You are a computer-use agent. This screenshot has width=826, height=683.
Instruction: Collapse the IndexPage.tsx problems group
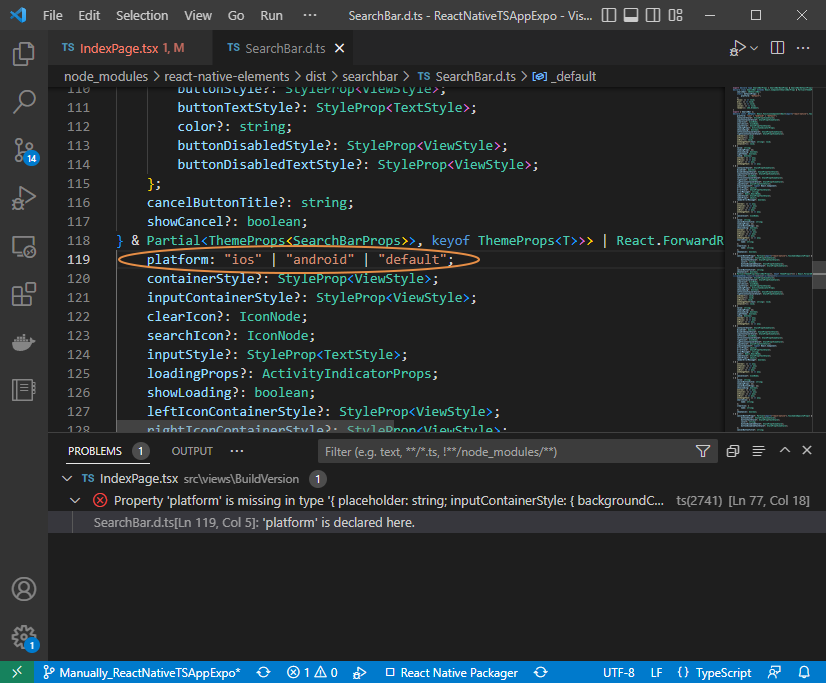68,479
